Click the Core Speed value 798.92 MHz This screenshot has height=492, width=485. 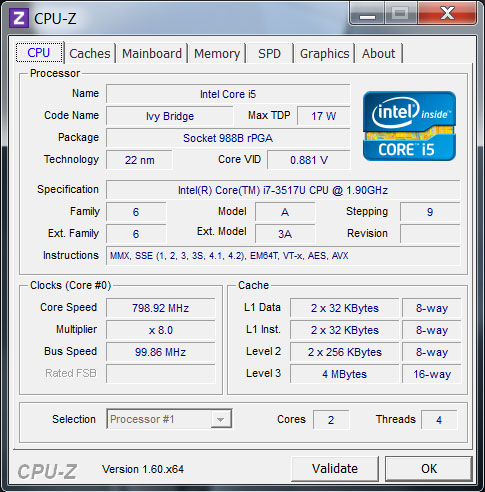160,308
